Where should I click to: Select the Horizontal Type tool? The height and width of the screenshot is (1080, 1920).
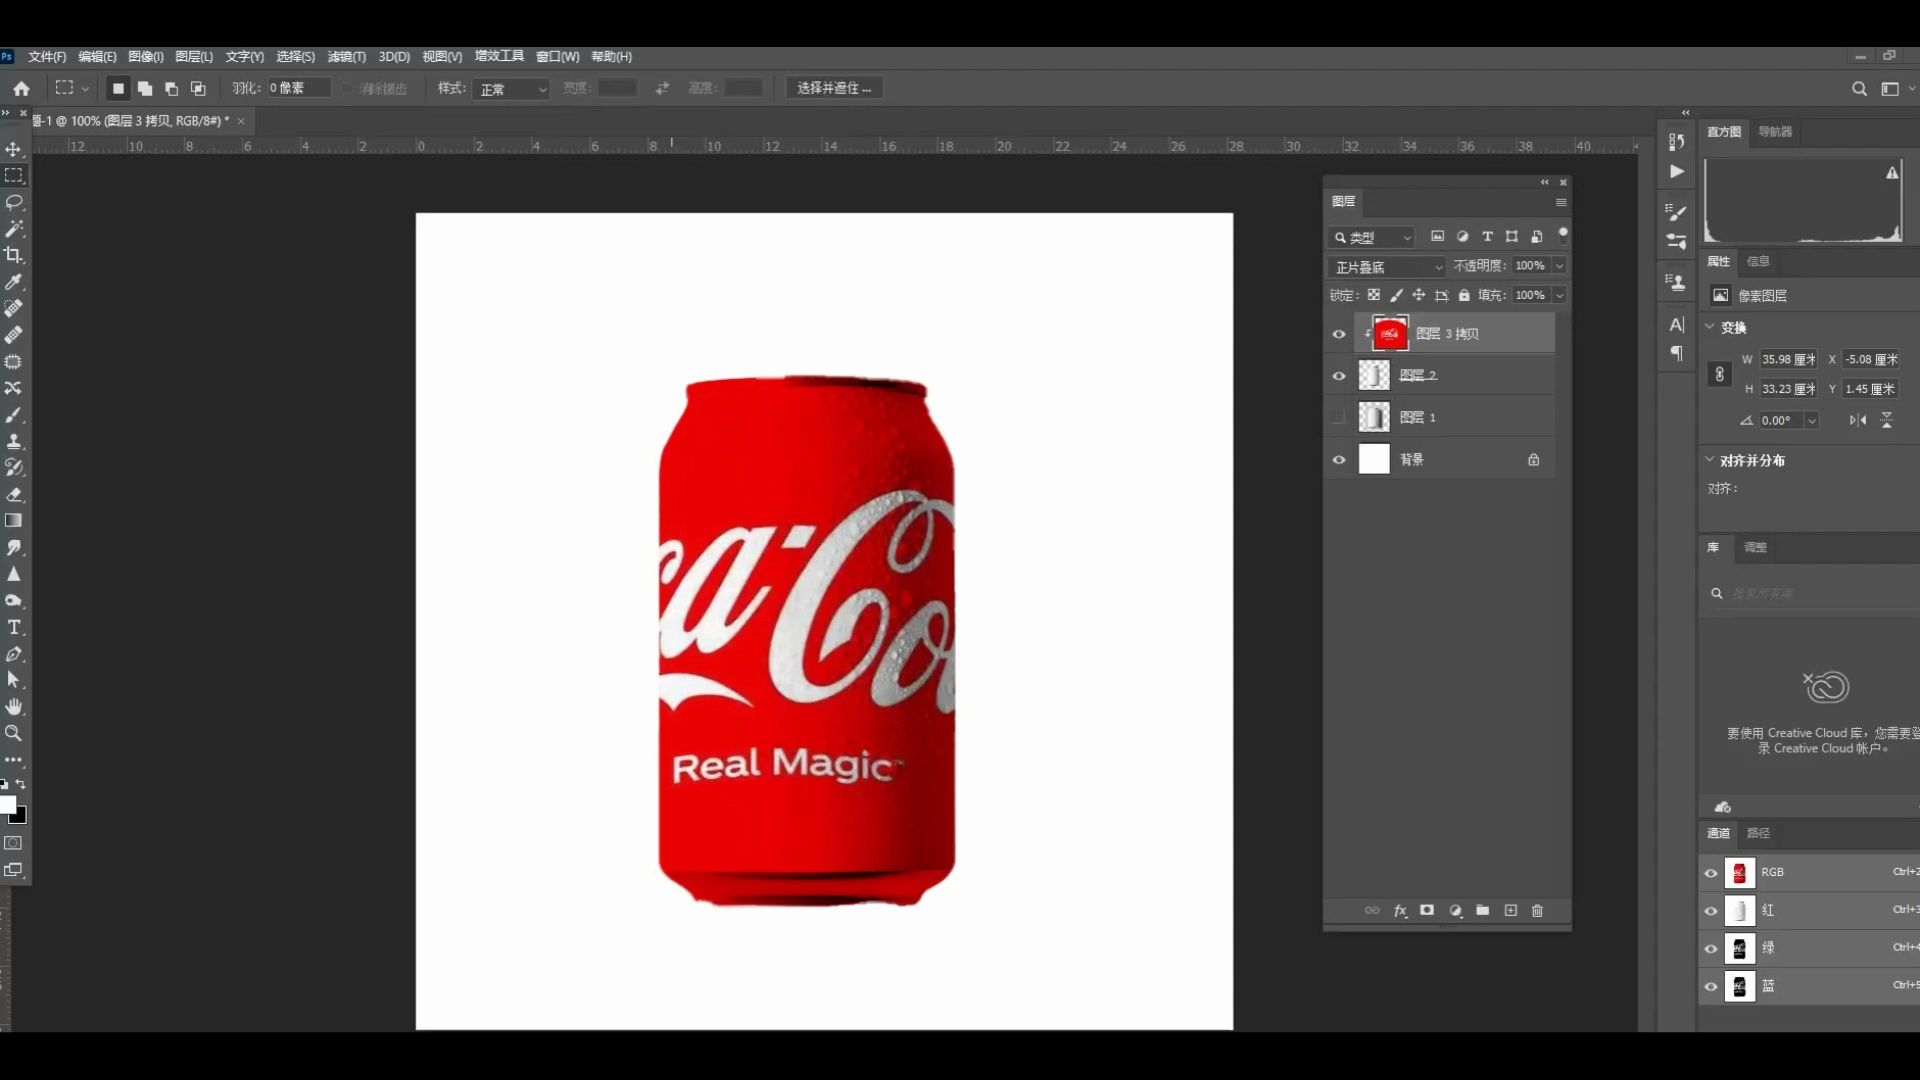point(14,627)
